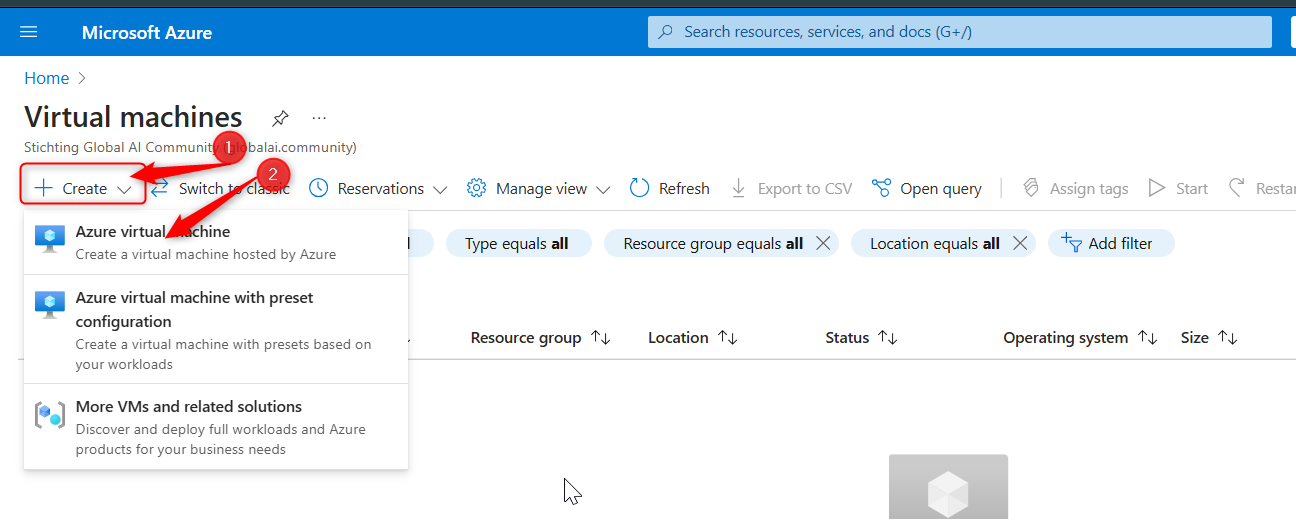Click the Azure virtual machine monitor icon
Image resolution: width=1296 pixels, height=531 pixels.
(x=50, y=240)
